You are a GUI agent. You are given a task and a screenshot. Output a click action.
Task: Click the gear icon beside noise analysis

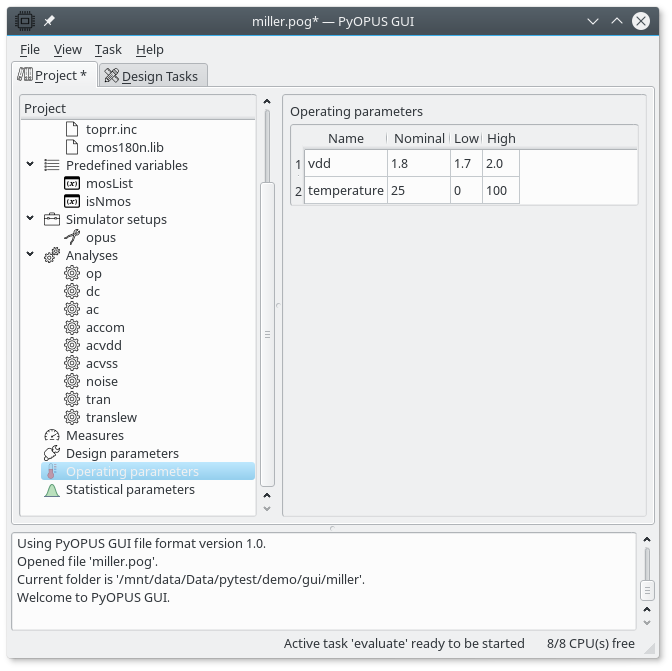point(72,382)
